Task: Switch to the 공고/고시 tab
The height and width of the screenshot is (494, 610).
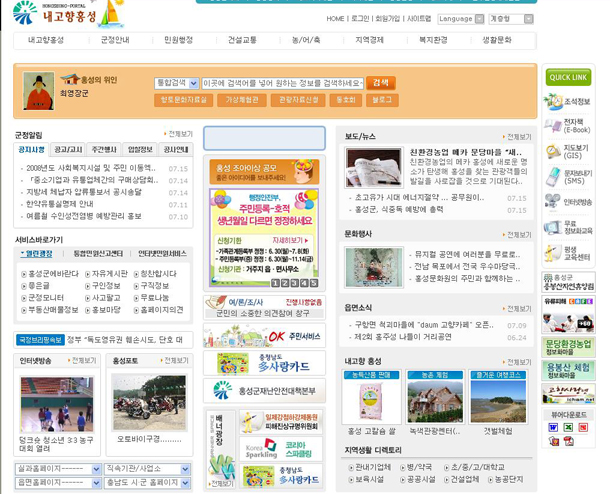Action: [68, 150]
